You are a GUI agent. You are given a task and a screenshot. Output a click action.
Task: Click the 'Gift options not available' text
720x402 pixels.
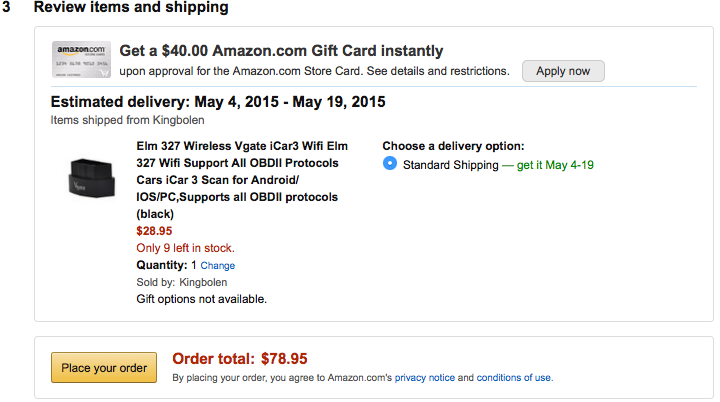201,298
